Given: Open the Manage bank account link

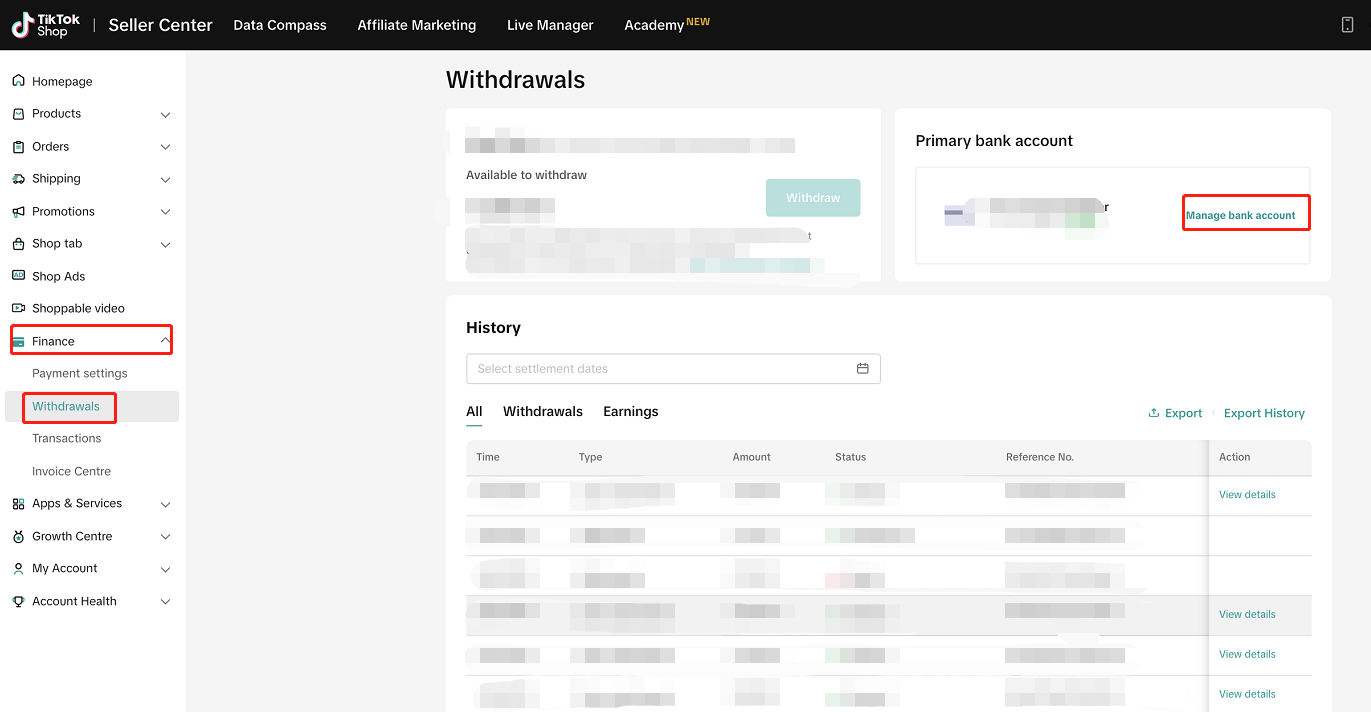Looking at the screenshot, I should tap(1240, 216).
